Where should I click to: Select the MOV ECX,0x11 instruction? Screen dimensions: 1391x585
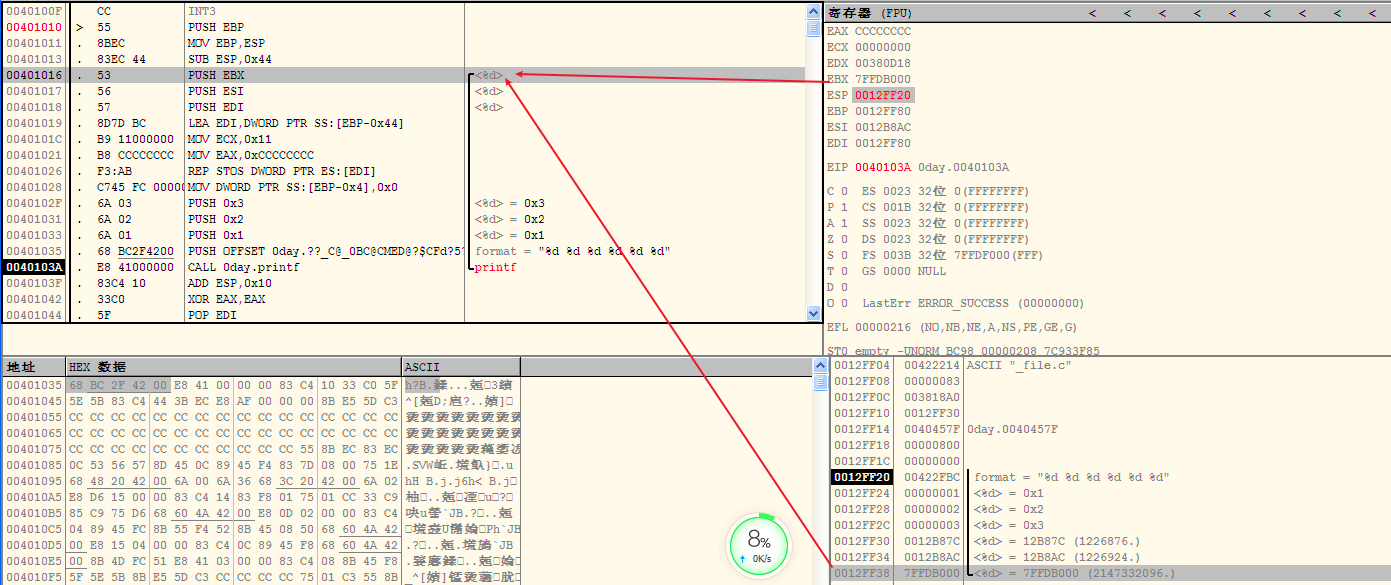click(226, 139)
